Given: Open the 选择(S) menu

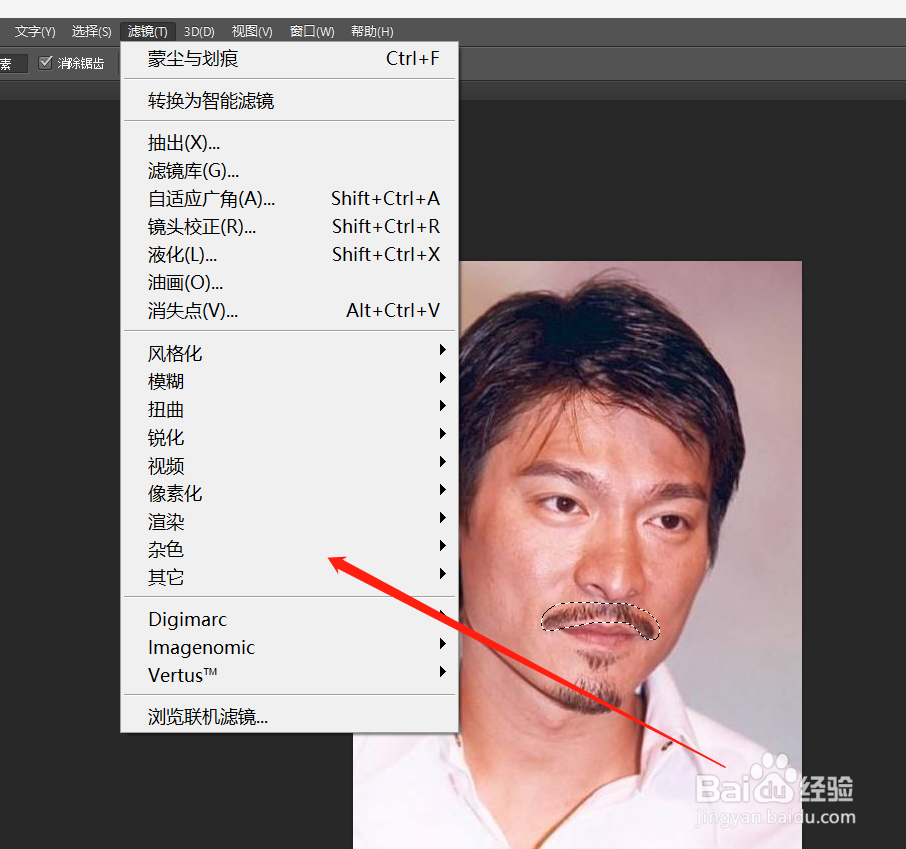Looking at the screenshot, I should [x=91, y=31].
